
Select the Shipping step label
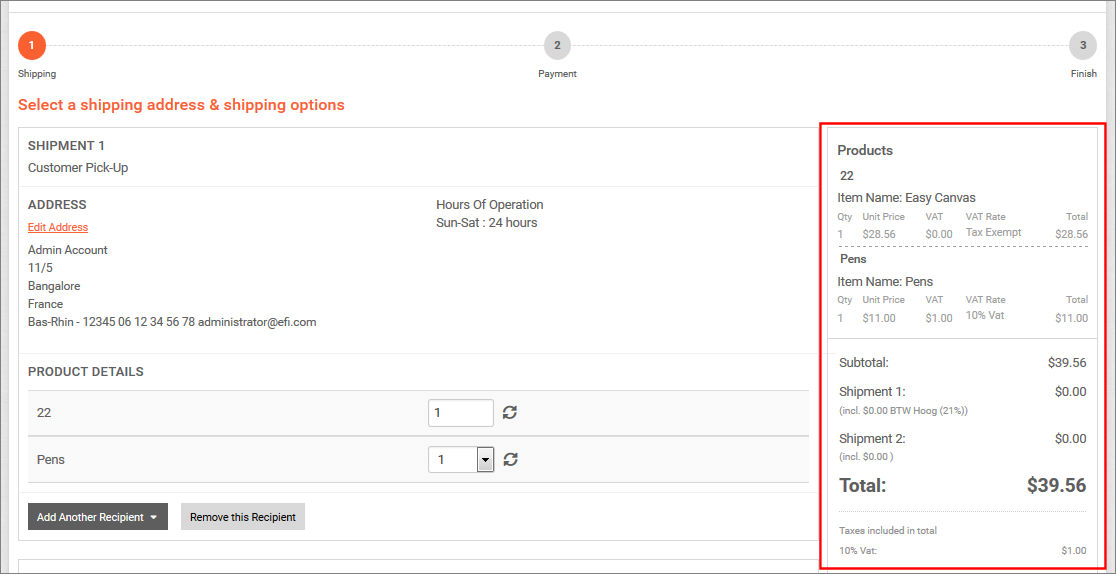pyautogui.click(x=37, y=74)
